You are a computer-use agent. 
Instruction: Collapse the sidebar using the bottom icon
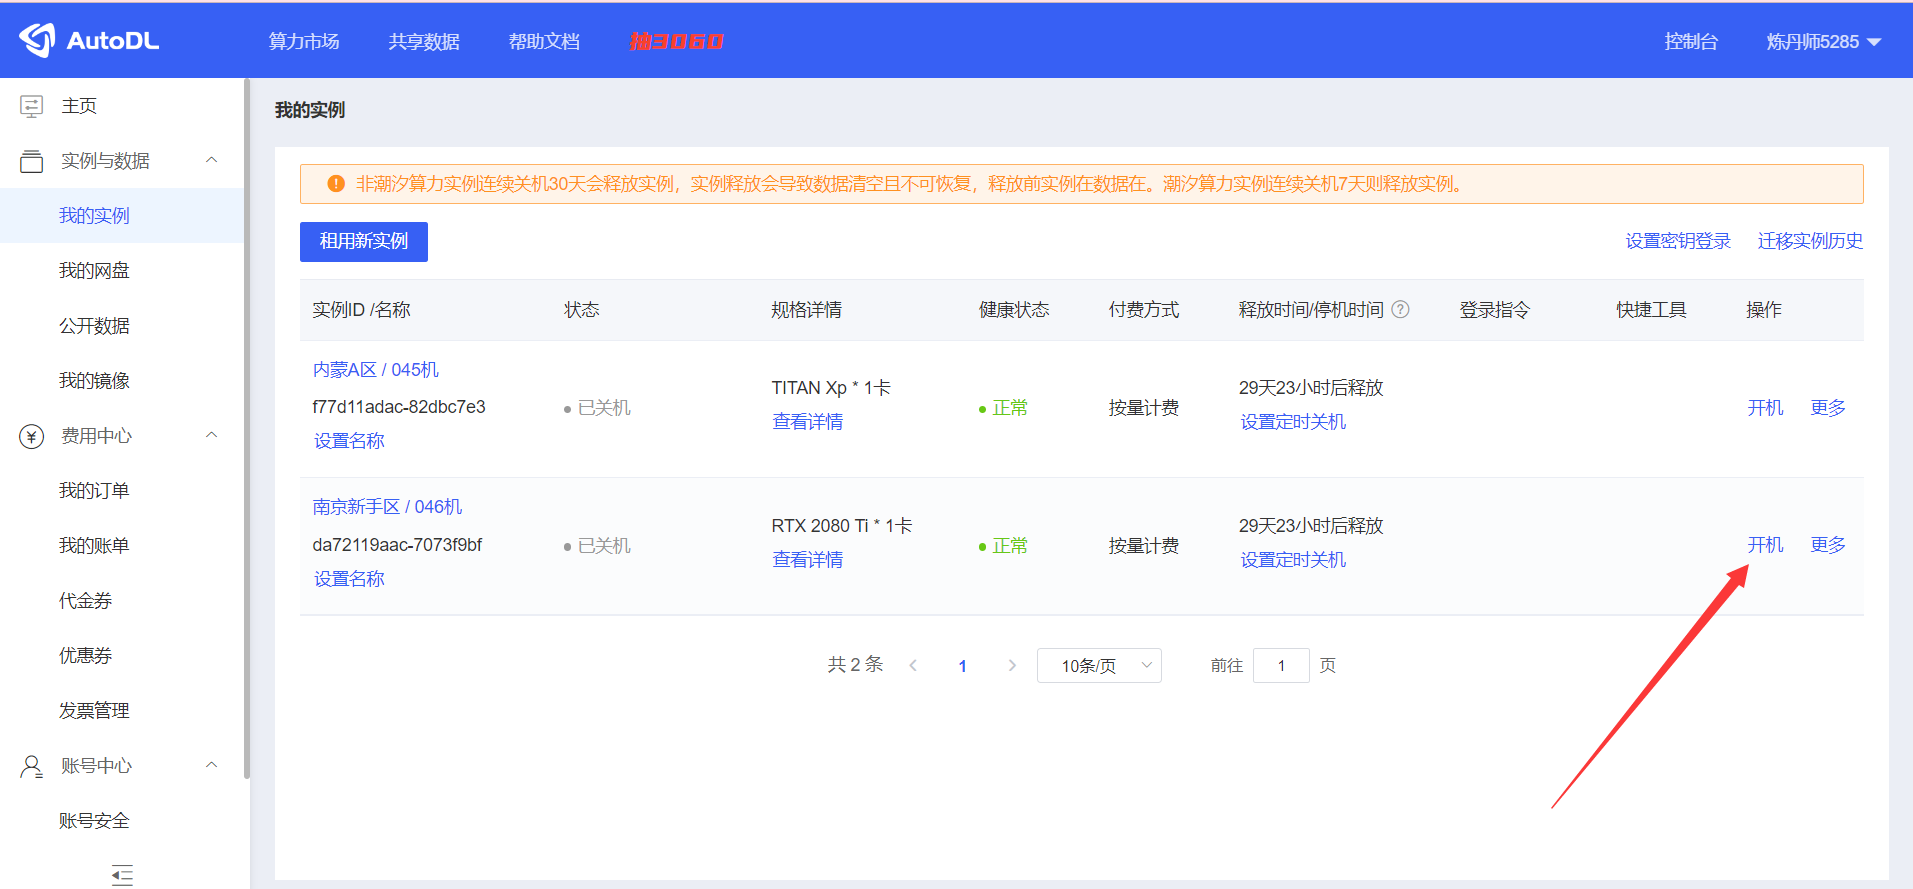[122, 875]
